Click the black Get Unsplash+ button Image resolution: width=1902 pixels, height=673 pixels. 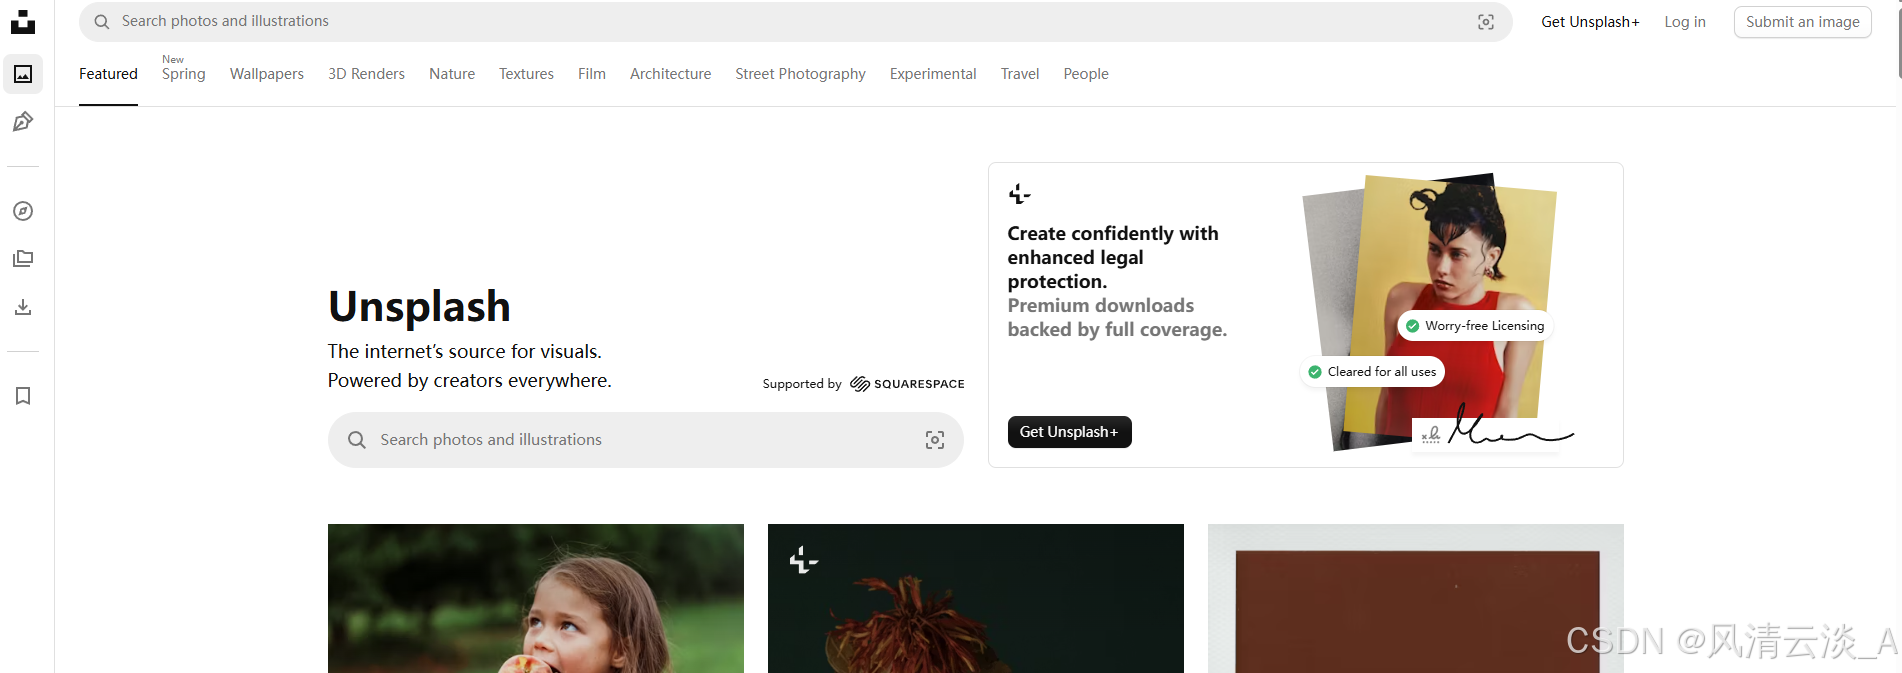pos(1069,432)
